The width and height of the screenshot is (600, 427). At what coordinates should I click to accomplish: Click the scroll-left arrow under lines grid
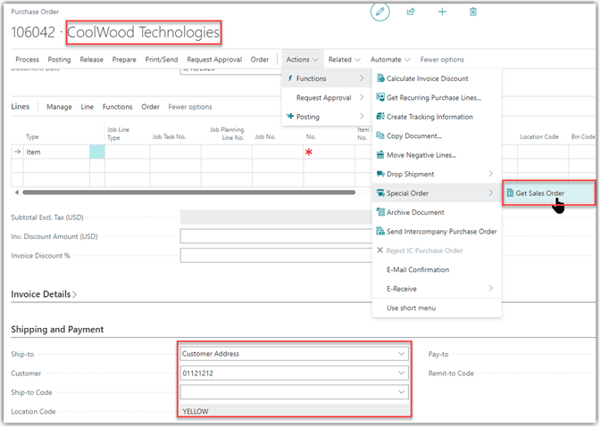tap(16, 192)
